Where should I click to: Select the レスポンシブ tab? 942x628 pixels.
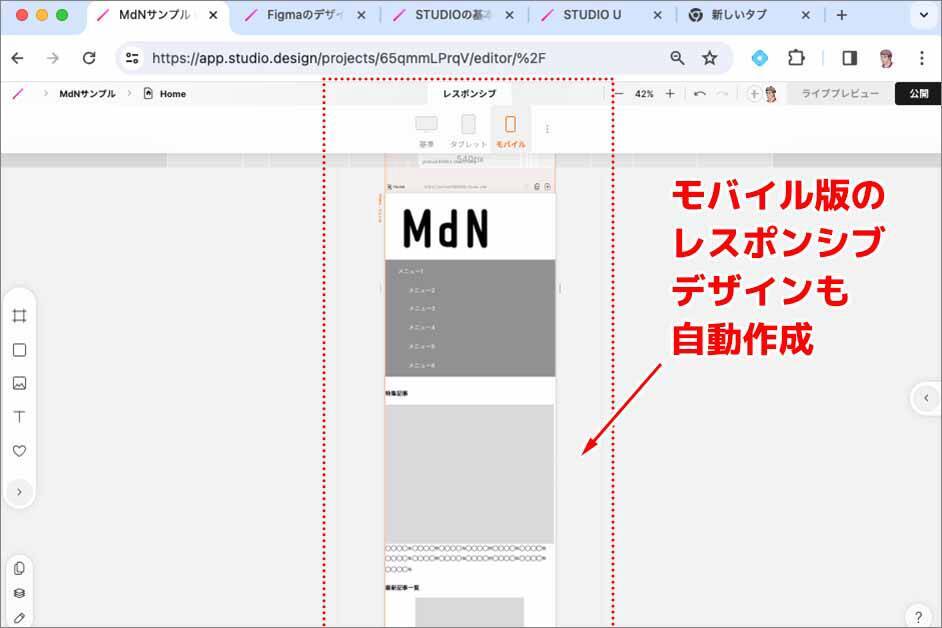[x=469, y=94]
